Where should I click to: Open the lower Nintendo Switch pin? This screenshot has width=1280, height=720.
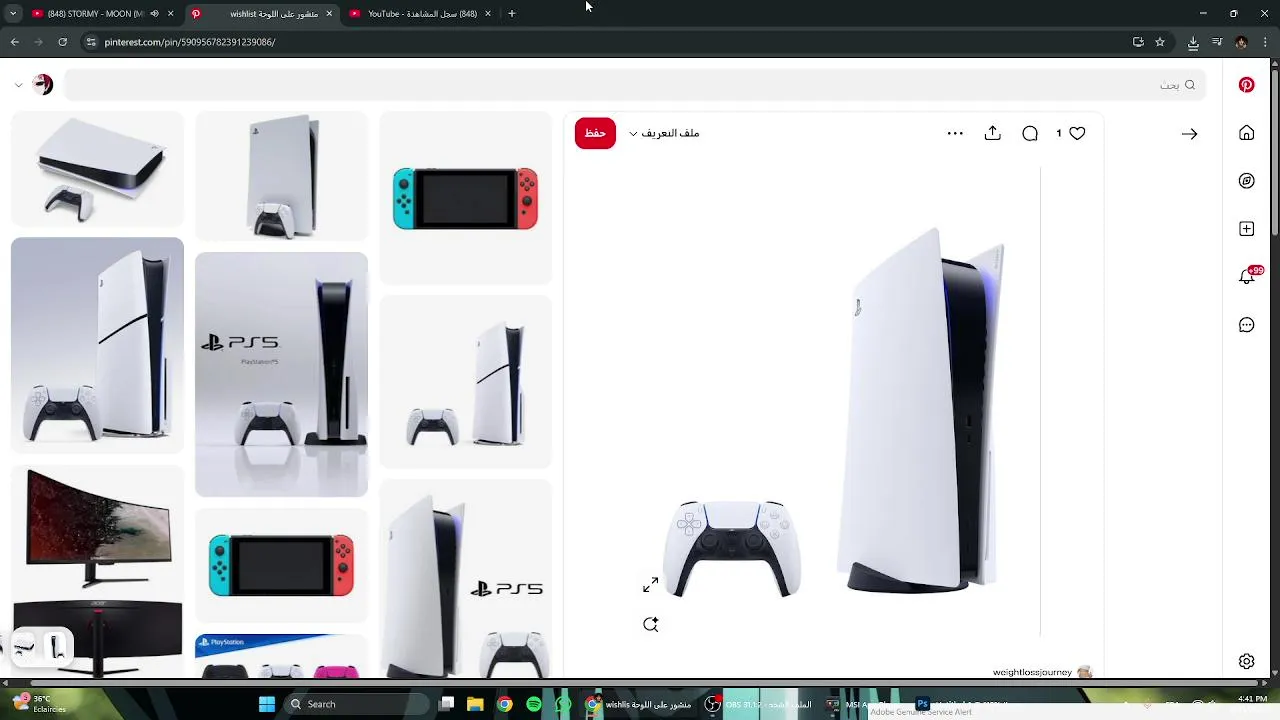coord(281,566)
